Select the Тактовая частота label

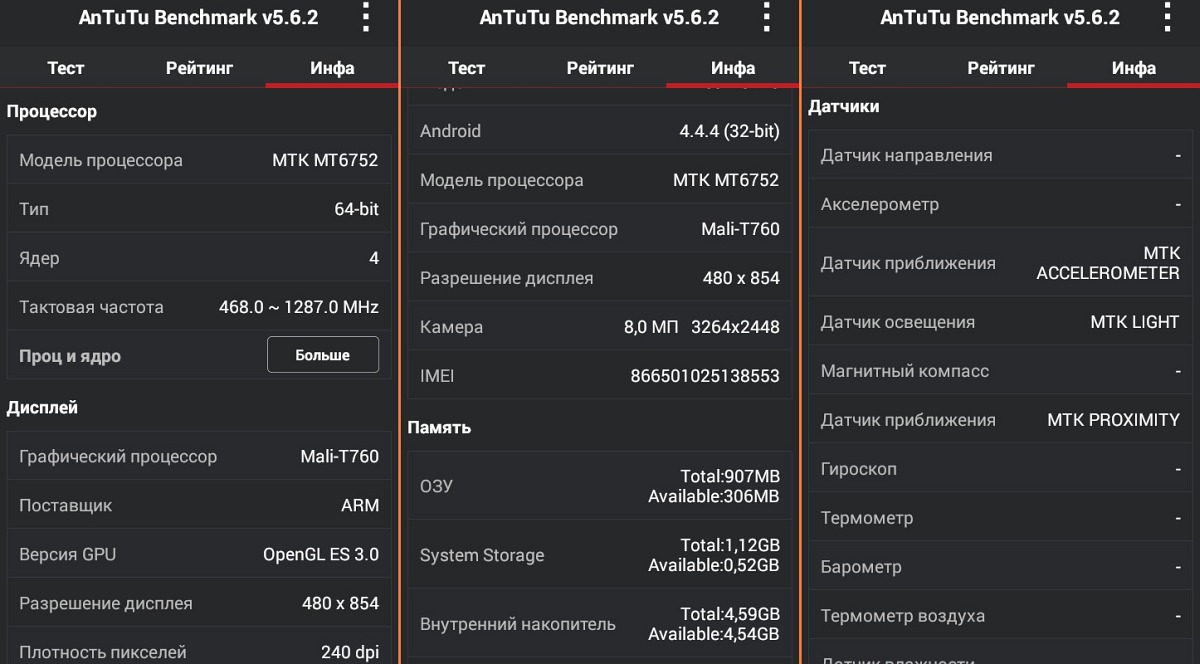point(91,307)
